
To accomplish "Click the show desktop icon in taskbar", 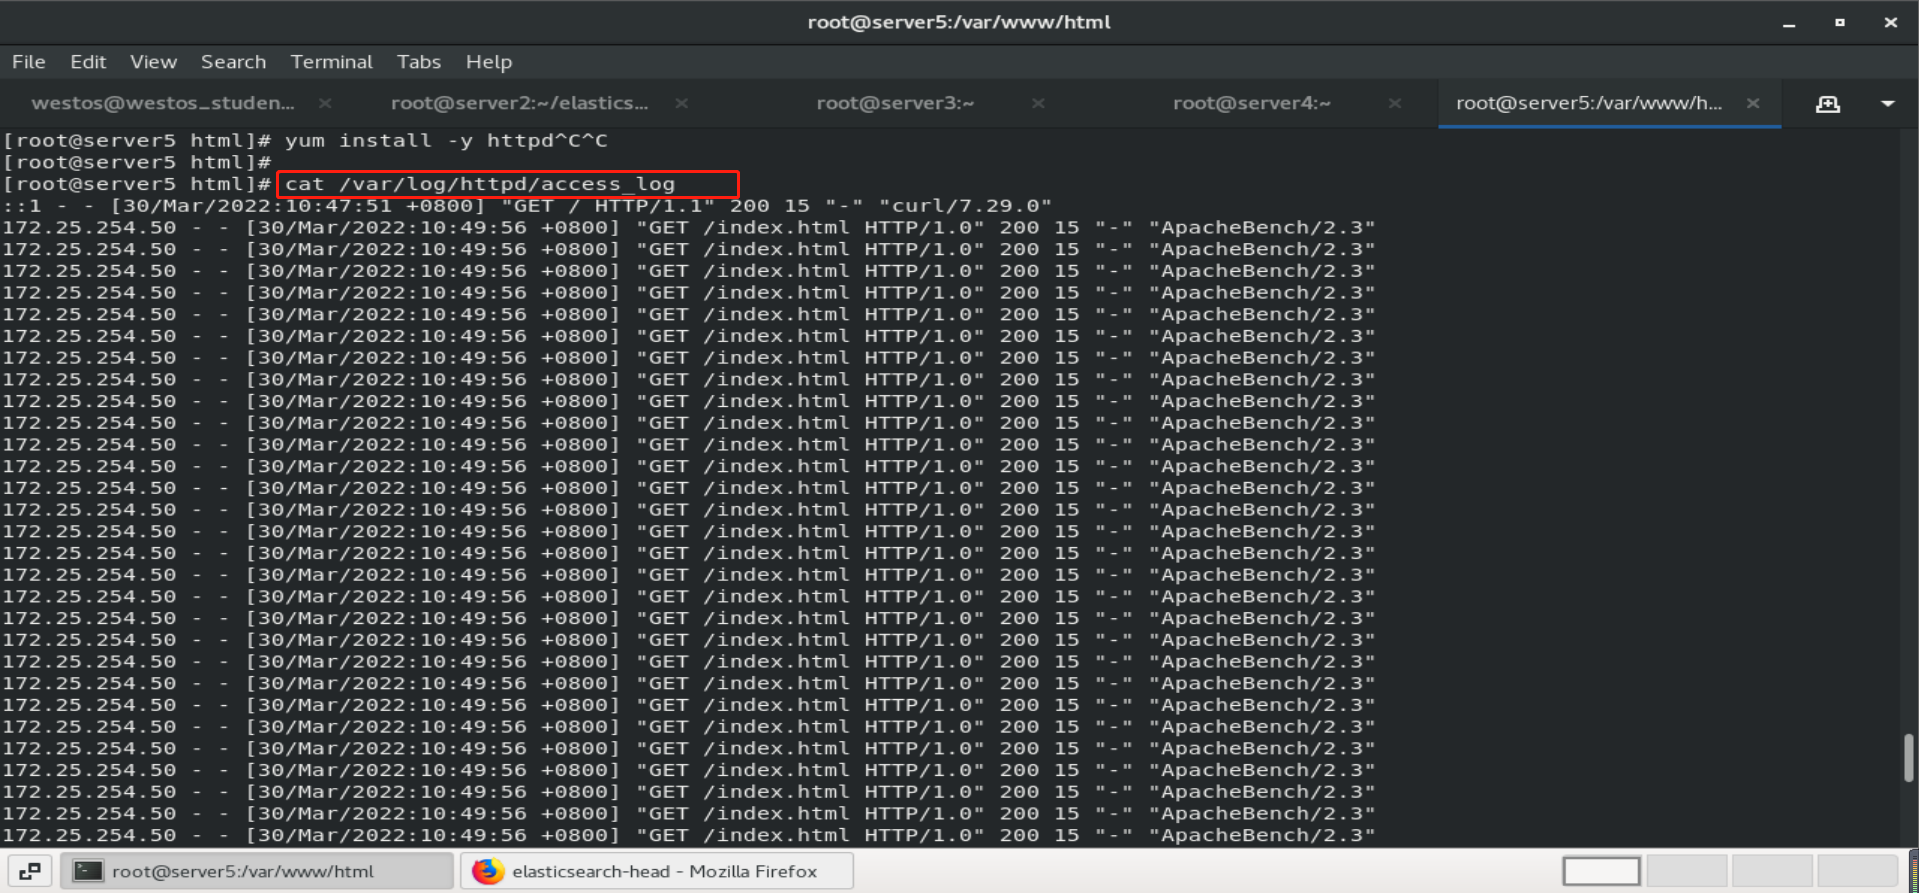I will [x=30, y=871].
